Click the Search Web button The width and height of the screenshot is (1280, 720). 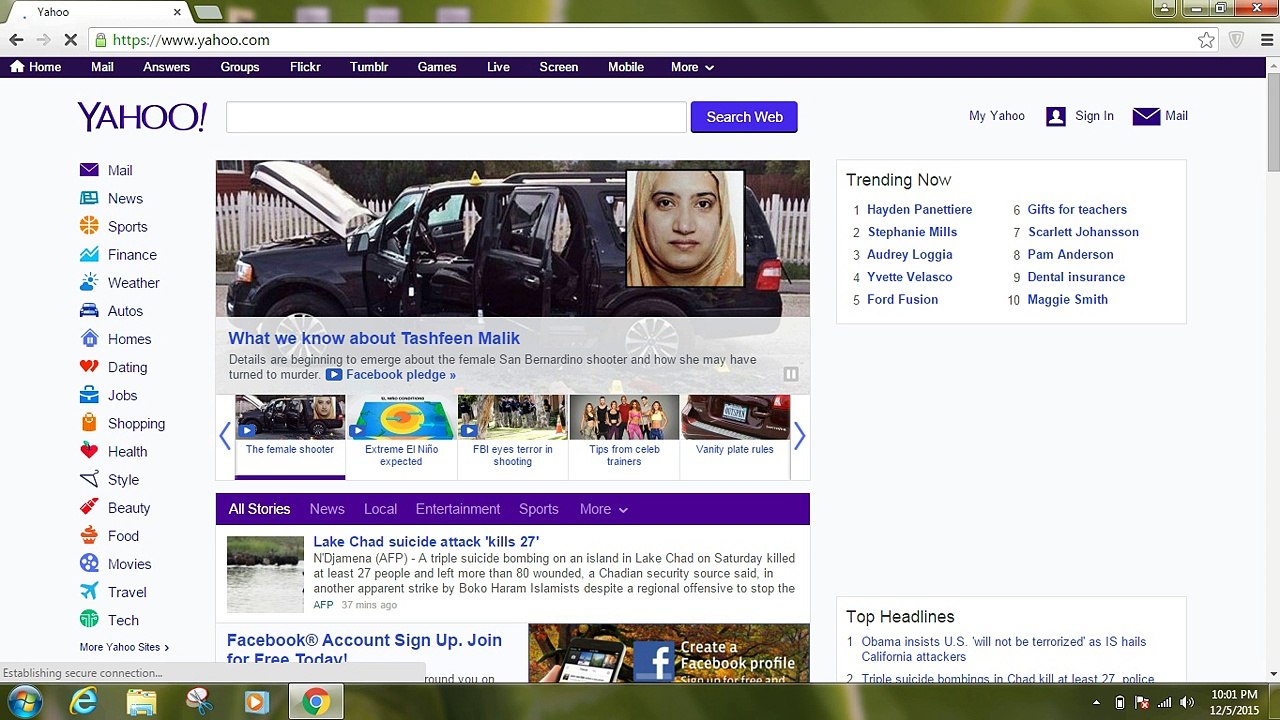tap(744, 117)
